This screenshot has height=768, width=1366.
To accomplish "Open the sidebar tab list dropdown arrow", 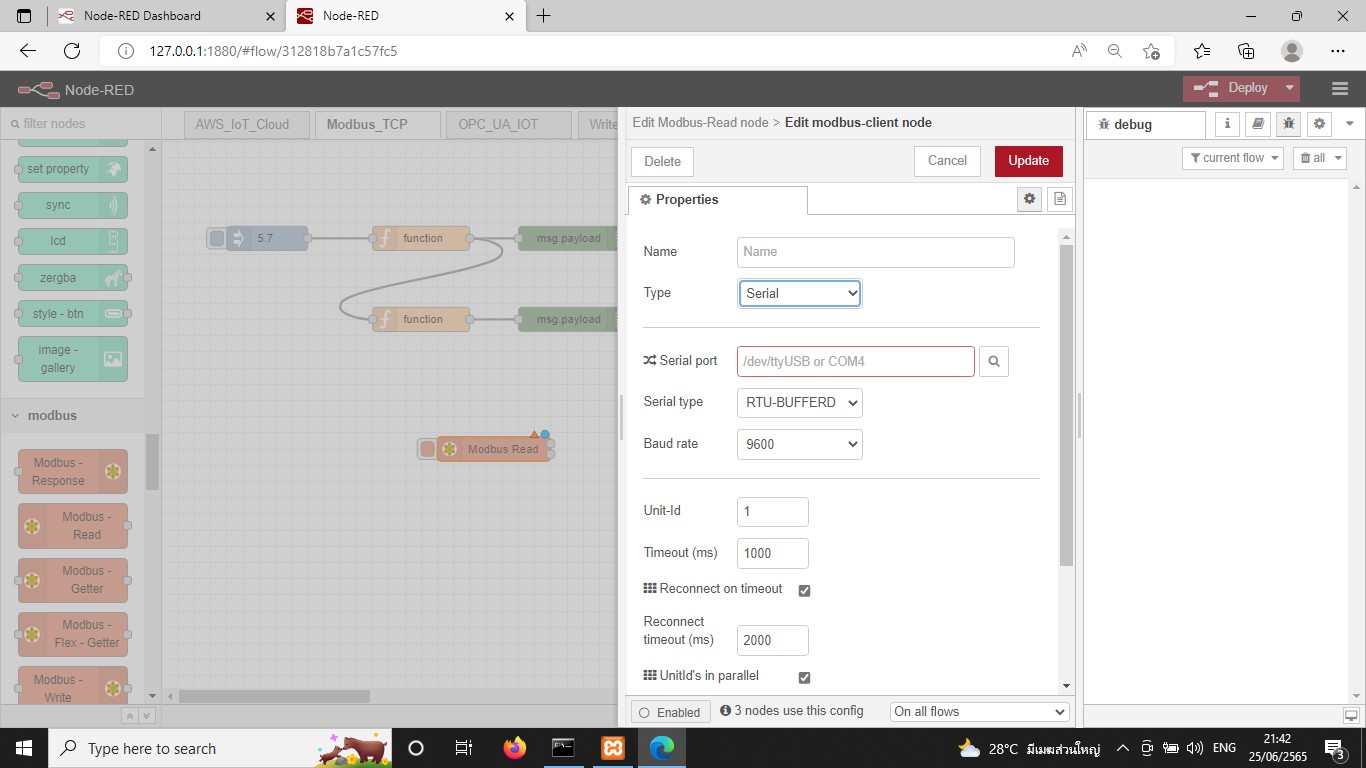I will 1349,124.
